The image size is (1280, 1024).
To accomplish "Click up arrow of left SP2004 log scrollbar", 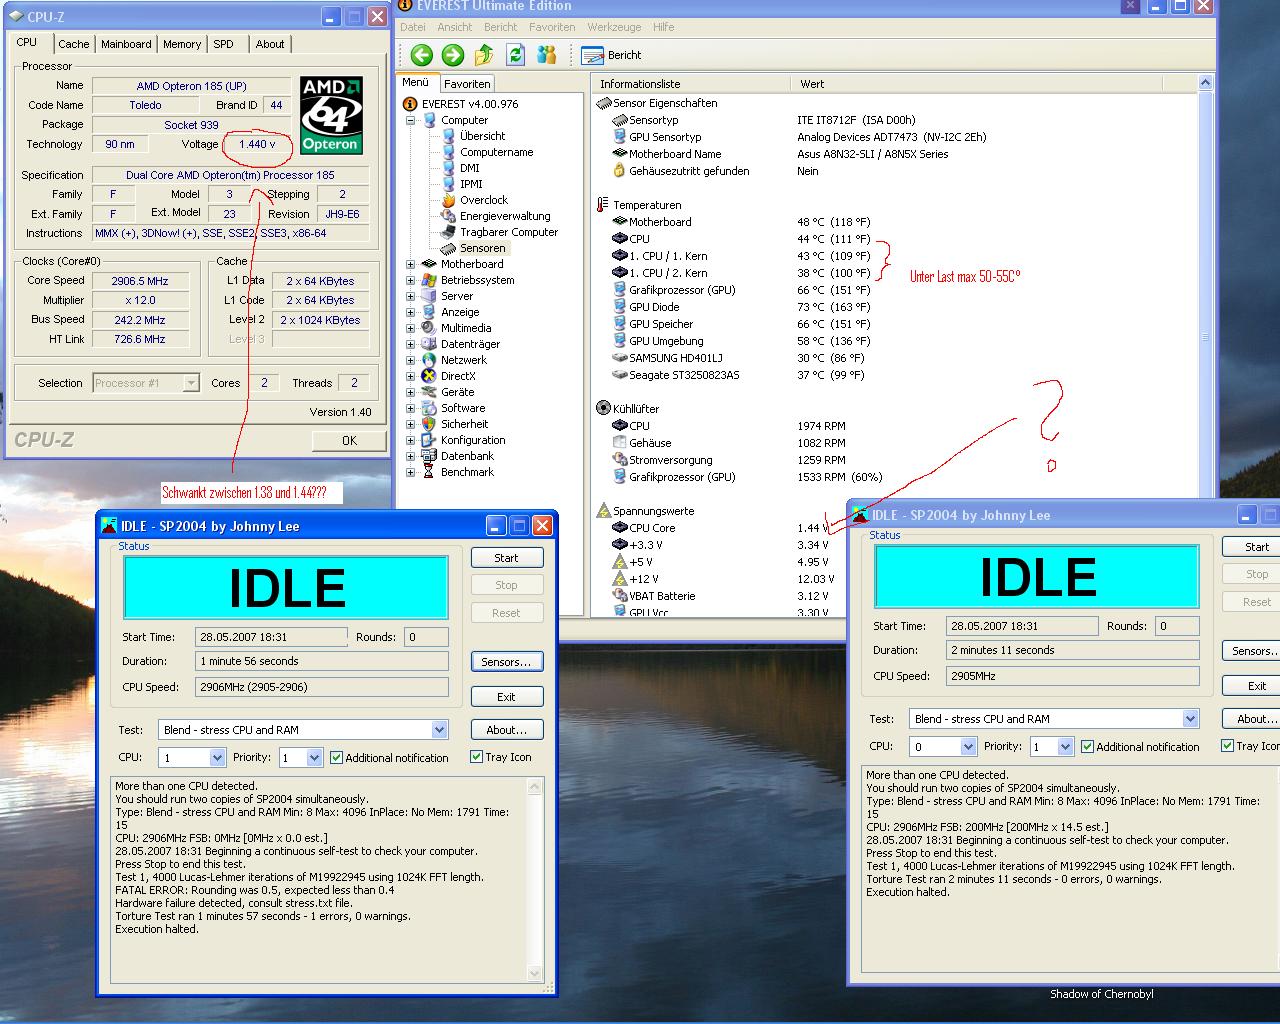I will (x=535, y=789).
